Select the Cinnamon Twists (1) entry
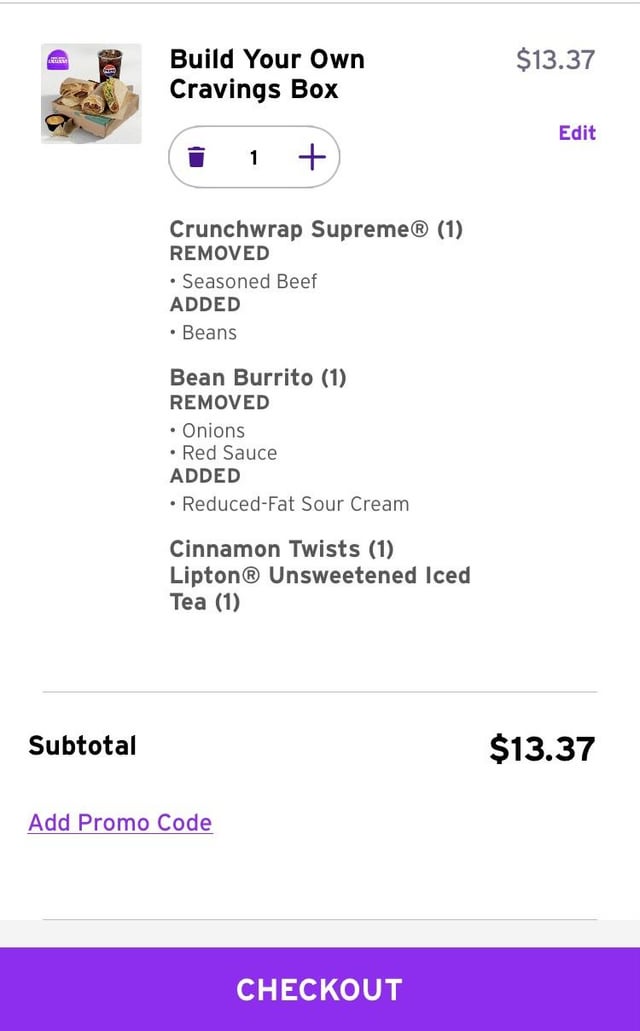Screen dimensions: 640x1031 282,549
